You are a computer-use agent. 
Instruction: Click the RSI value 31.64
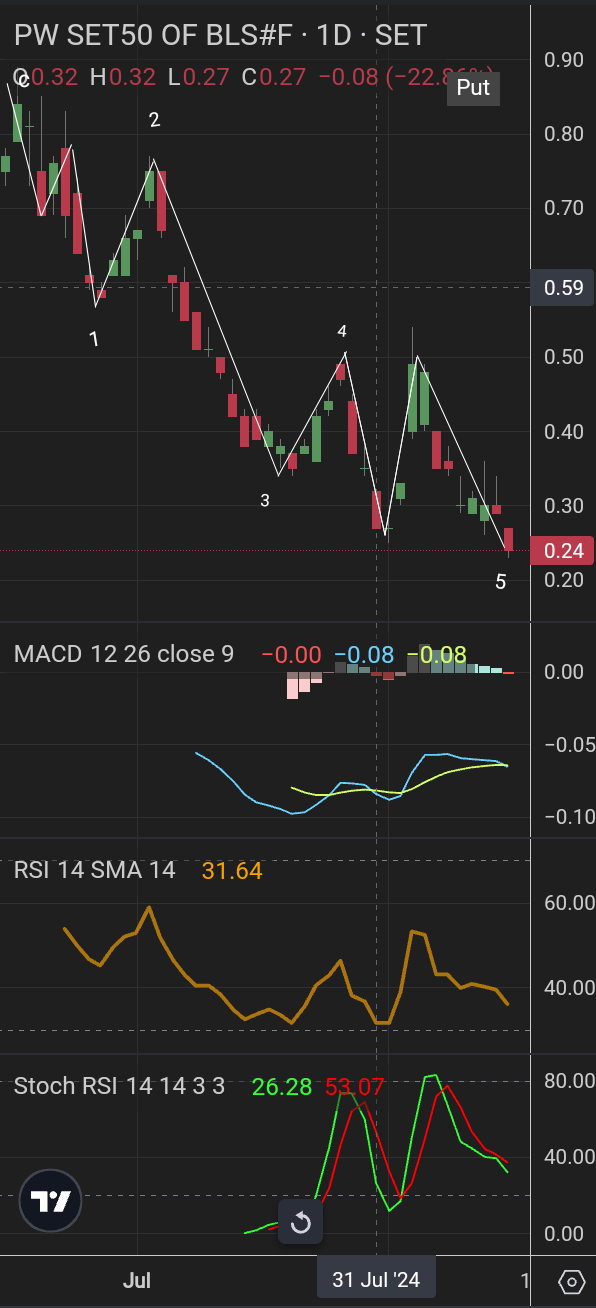click(232, 871)
